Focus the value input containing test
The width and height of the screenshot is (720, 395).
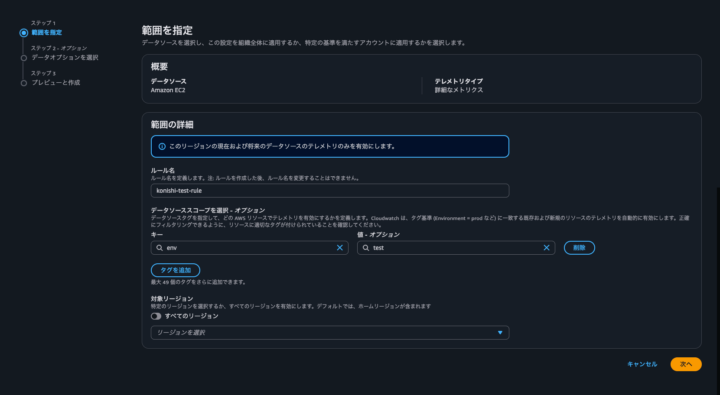pyautogui.click(x=456, y=248)
